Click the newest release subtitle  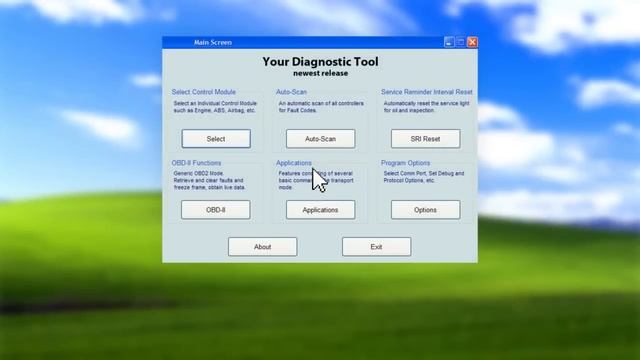(x=320, y=73)
